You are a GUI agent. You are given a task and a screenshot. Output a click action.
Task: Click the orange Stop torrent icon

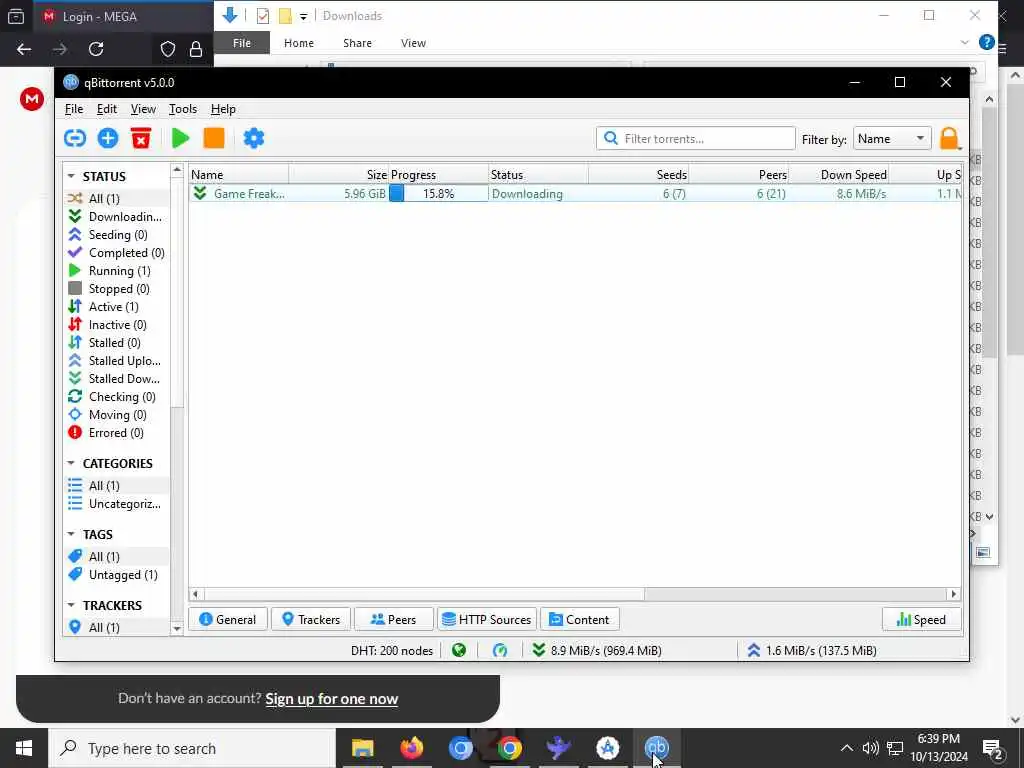tap(214, 138)
